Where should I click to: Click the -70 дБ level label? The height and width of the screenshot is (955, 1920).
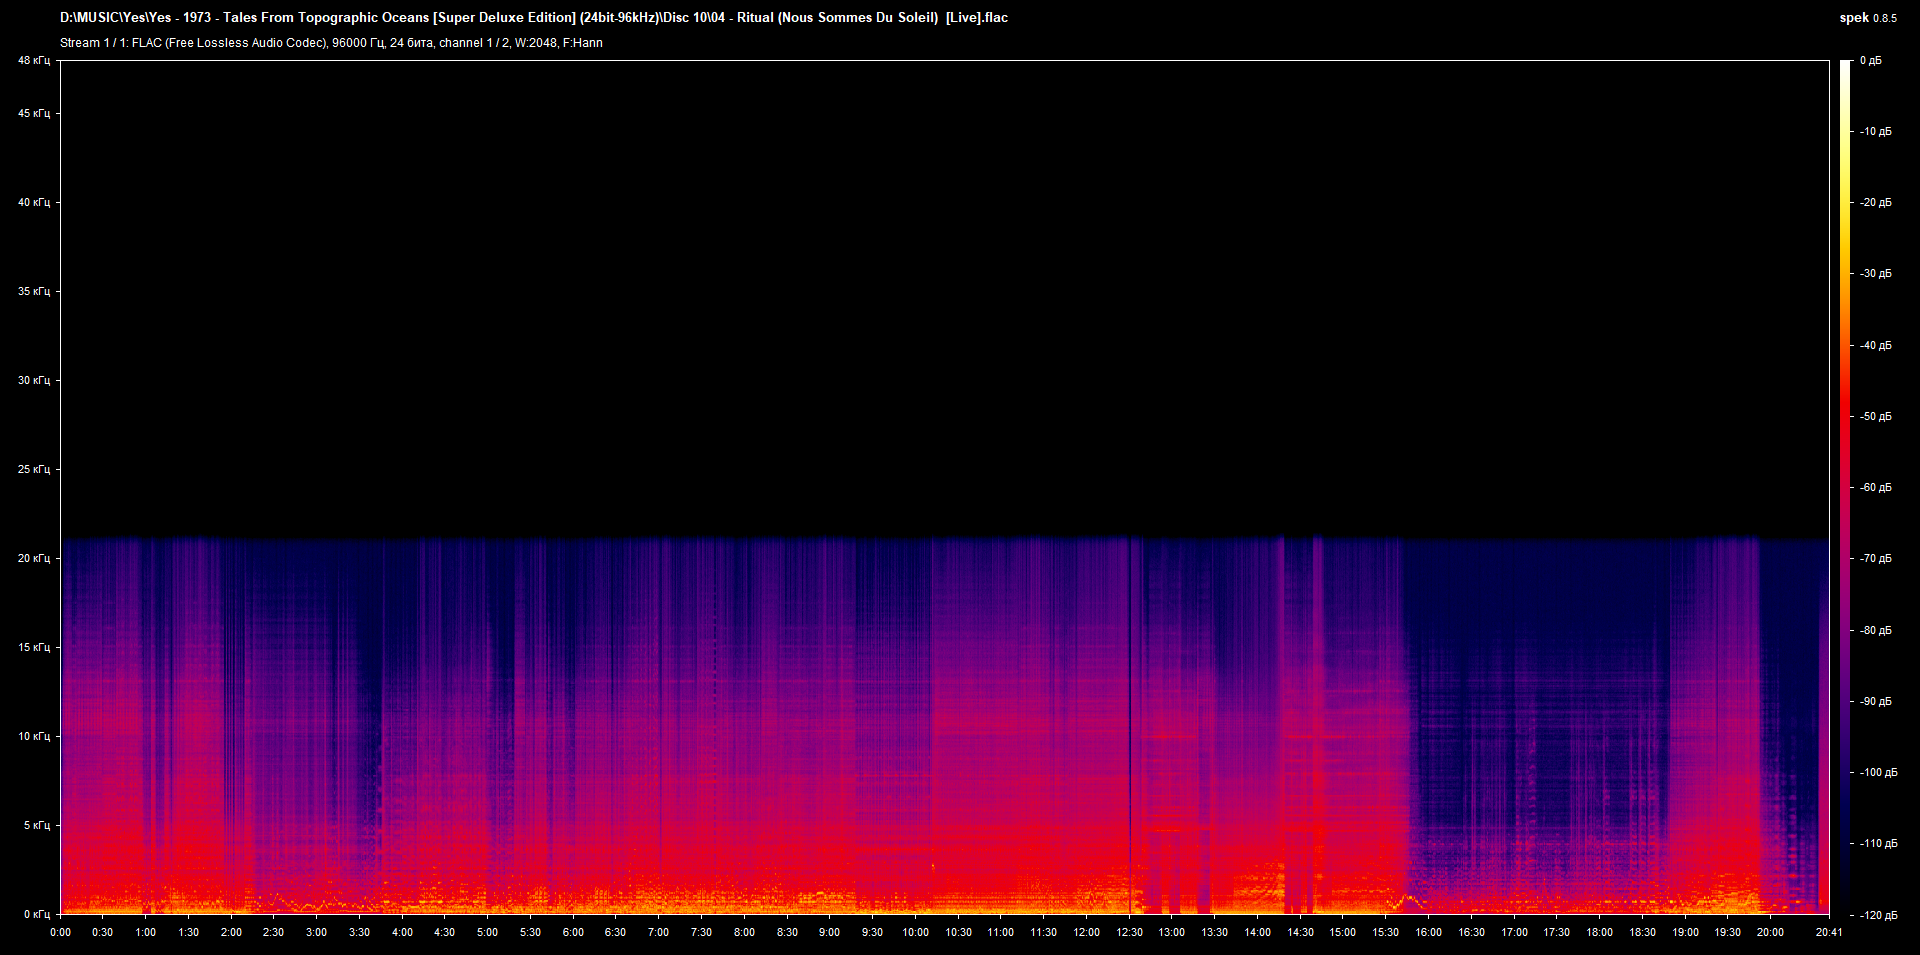[1876, 559]
